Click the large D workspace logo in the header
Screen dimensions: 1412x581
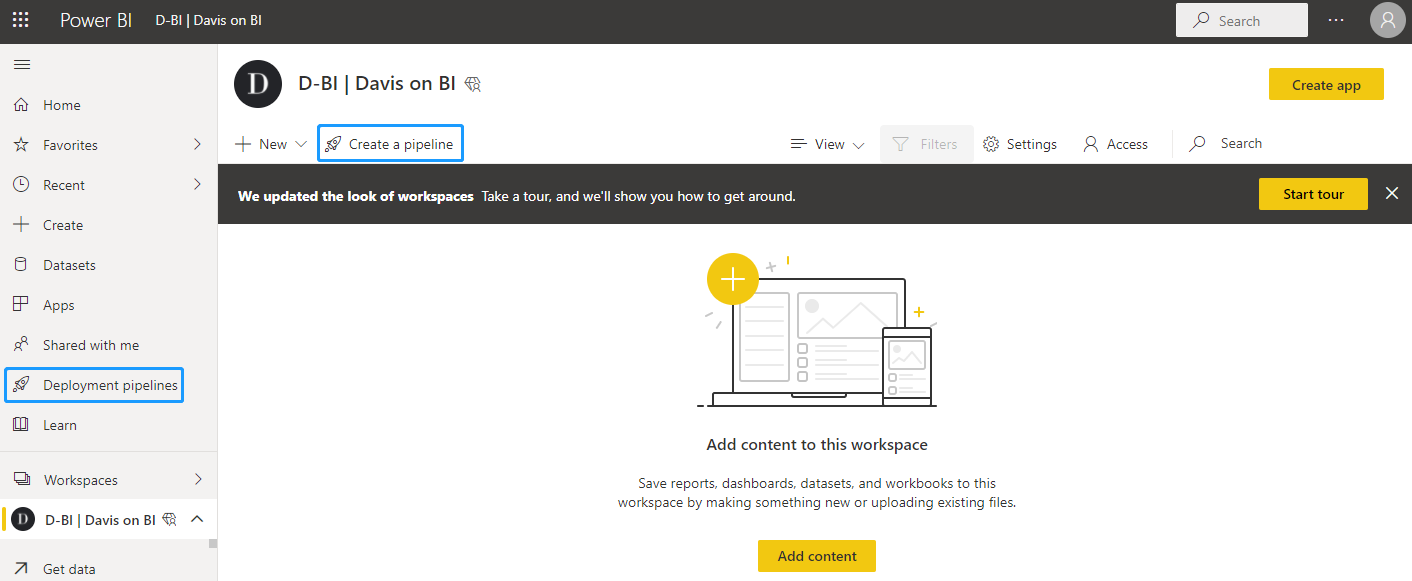tap(258, 83)
